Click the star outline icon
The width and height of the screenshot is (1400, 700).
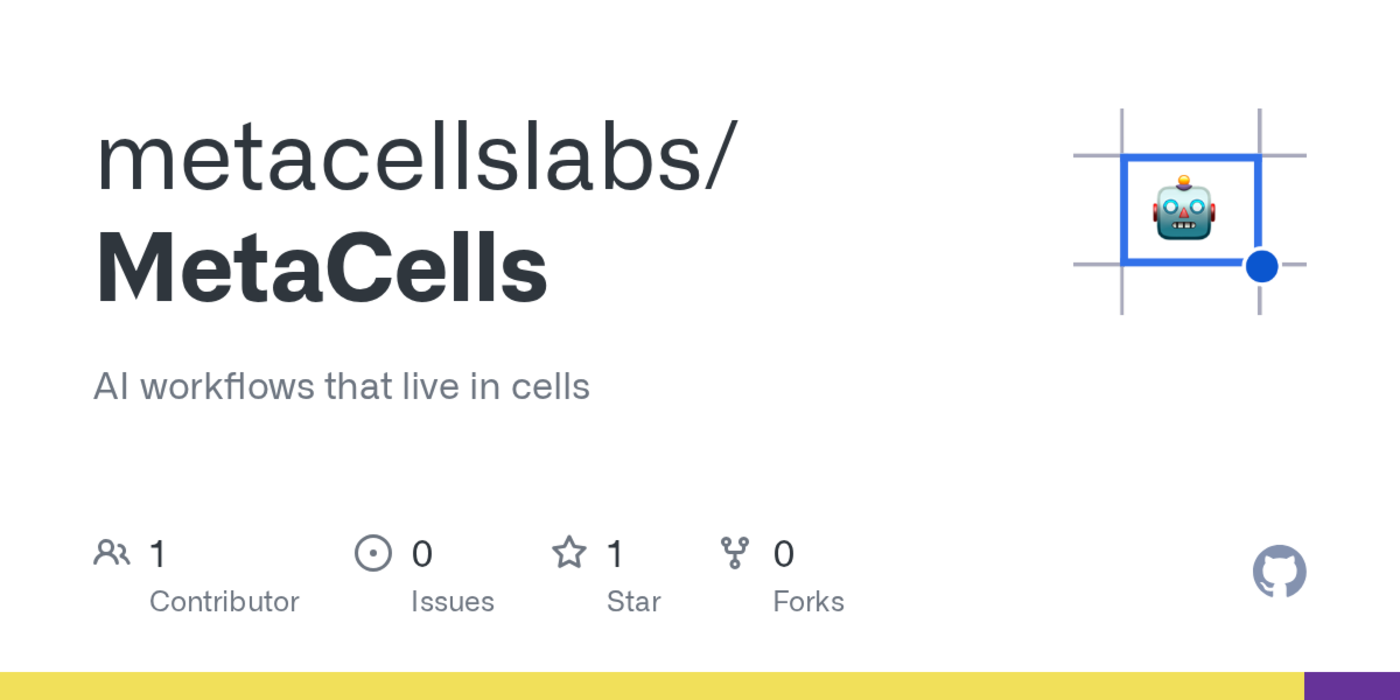569,552
